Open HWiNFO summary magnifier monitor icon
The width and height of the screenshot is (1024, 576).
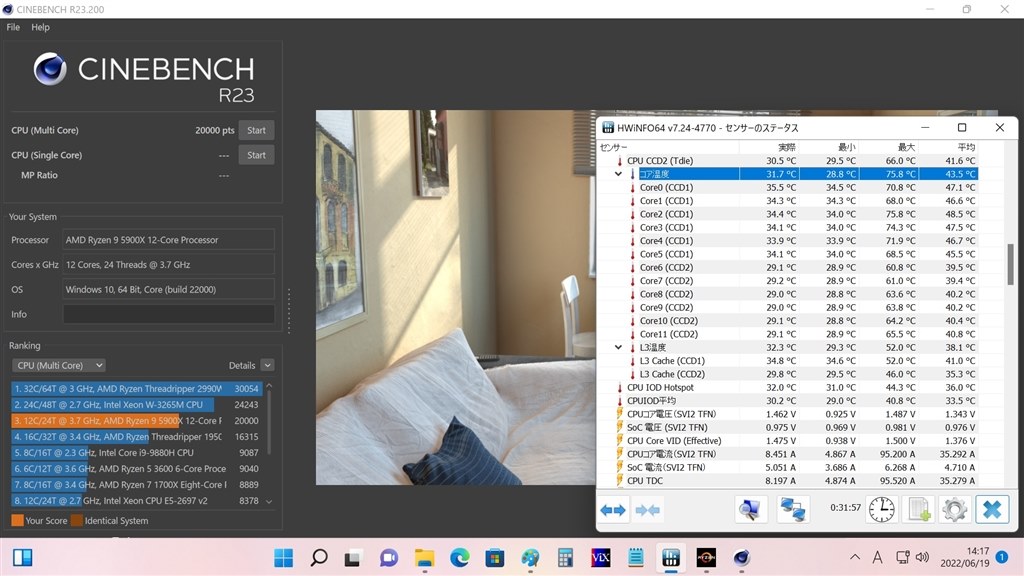click(x=750, y=509)
